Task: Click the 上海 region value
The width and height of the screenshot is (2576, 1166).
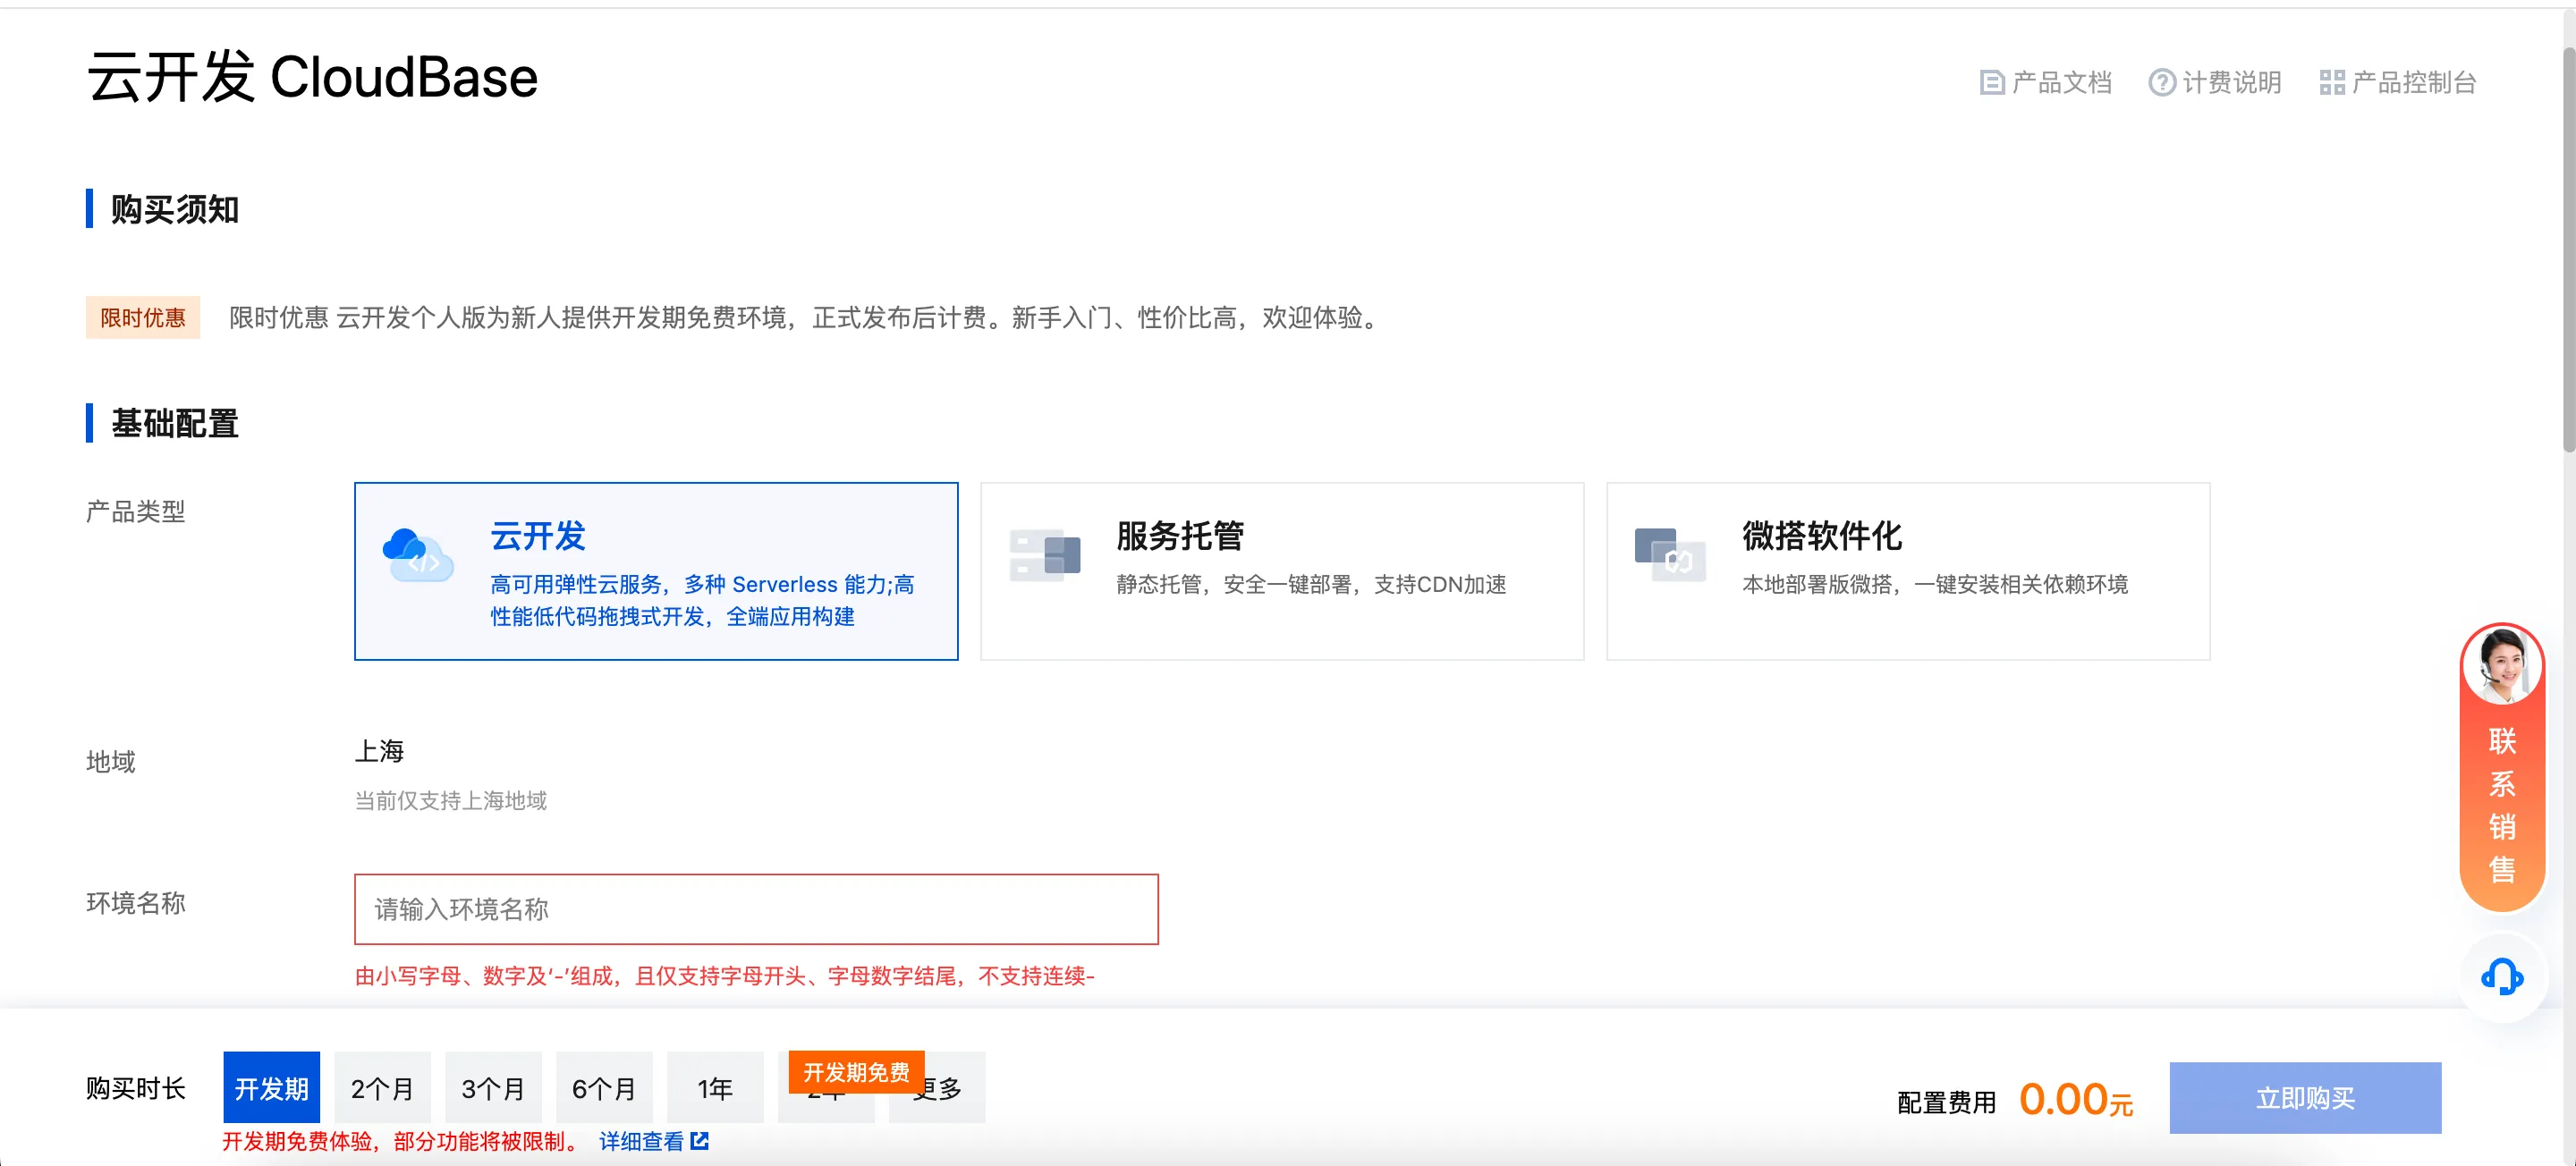Action: pyautogui.click(x=379, y=750)
